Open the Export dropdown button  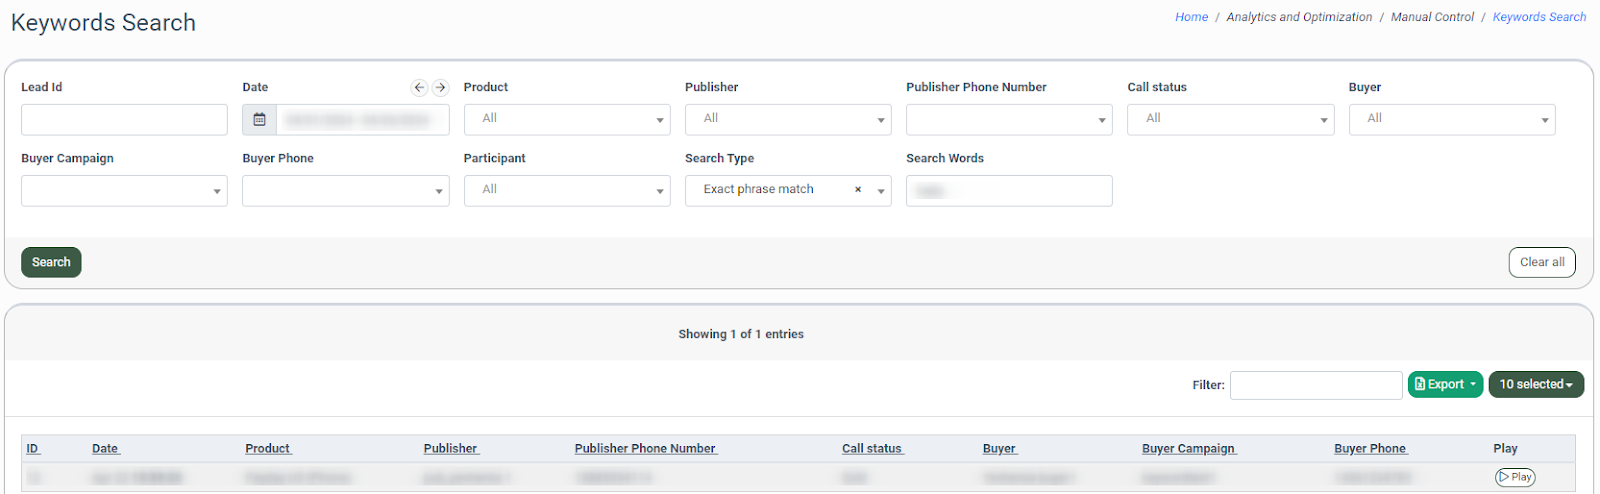(1445, 385)
